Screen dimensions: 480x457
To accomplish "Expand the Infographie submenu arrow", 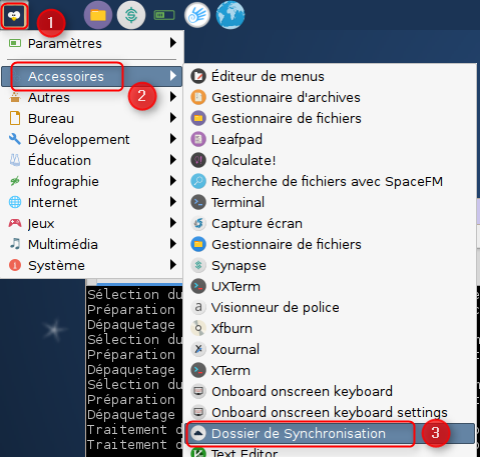I will (173, 181).
